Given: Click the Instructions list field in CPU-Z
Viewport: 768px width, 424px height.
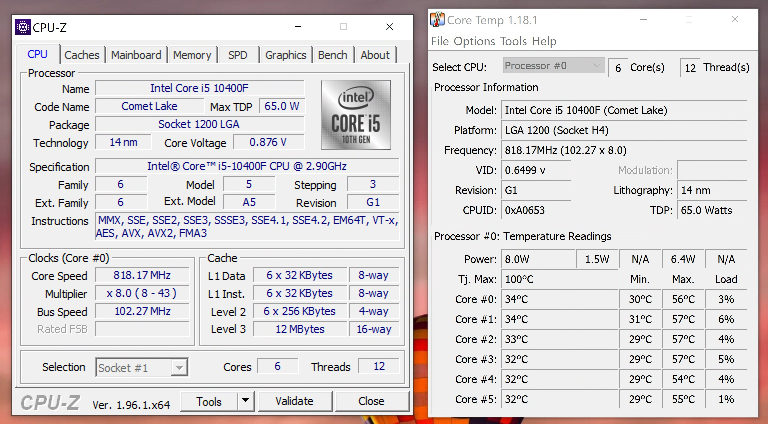Looking at the screenshot, I should (x=247, y=227).
